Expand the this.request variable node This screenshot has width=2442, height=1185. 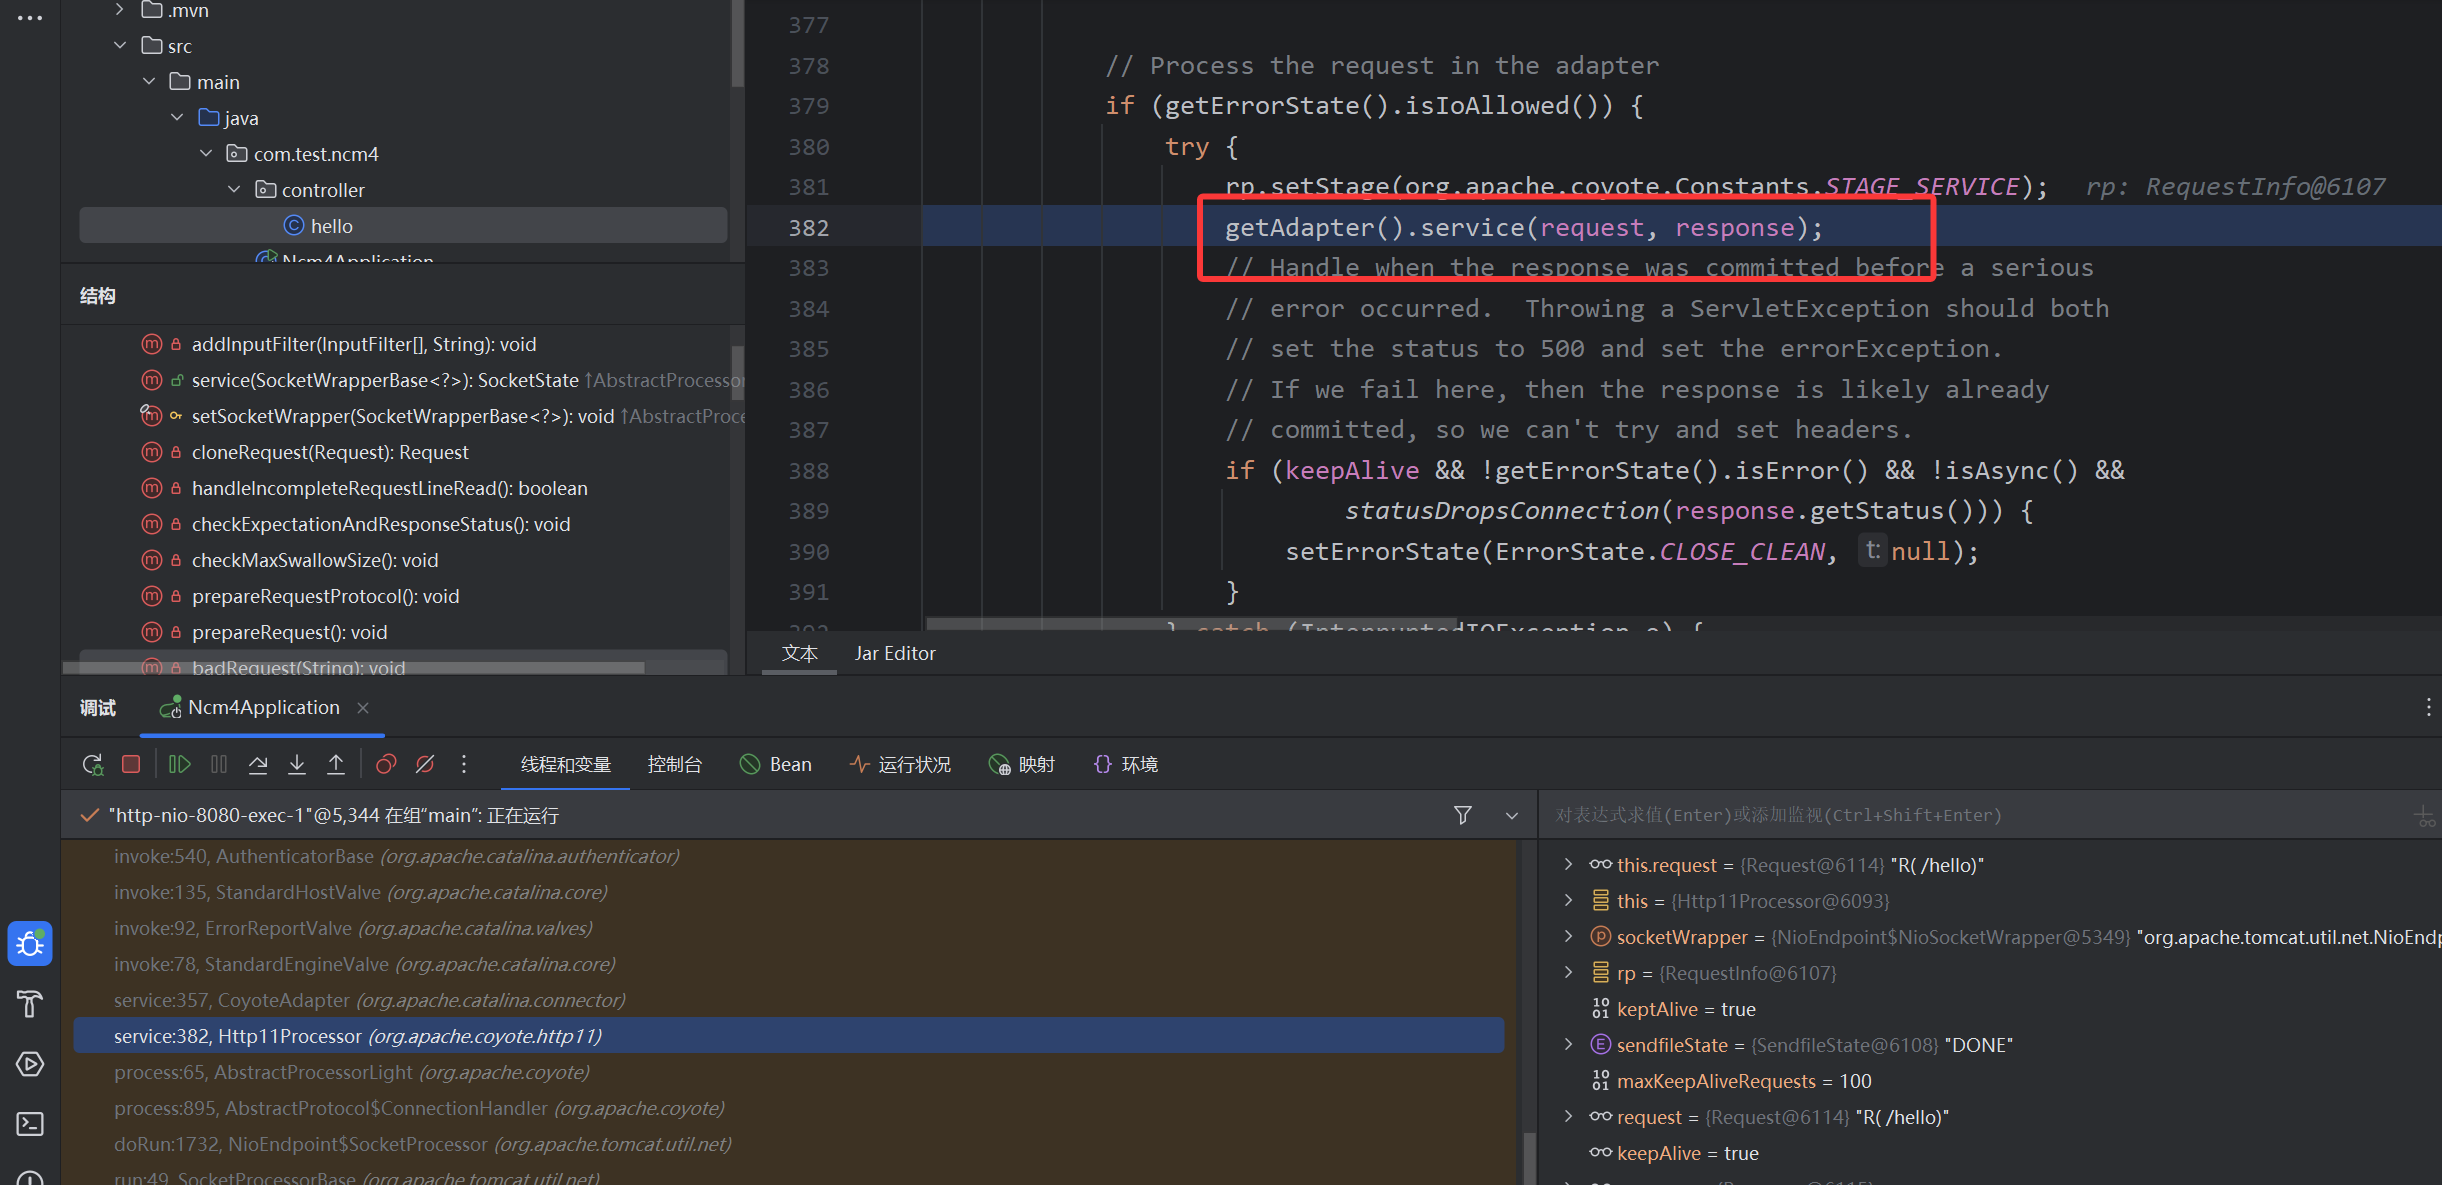[1568, 865]
